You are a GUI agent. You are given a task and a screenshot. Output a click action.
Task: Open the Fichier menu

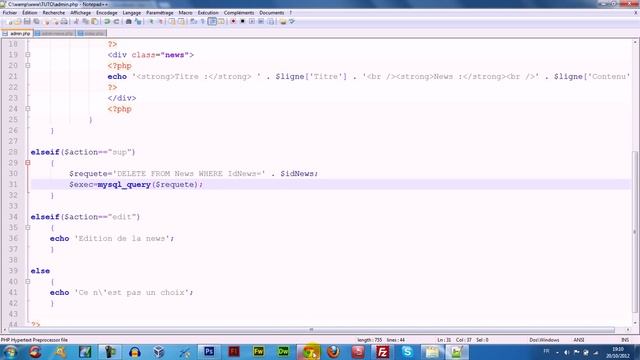10,13
